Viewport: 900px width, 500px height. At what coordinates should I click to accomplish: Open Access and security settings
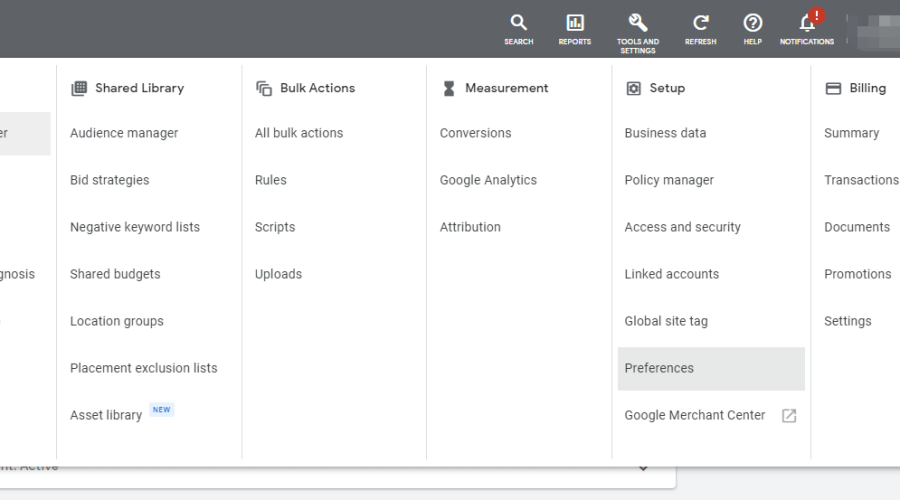click(x=682, y=227)
